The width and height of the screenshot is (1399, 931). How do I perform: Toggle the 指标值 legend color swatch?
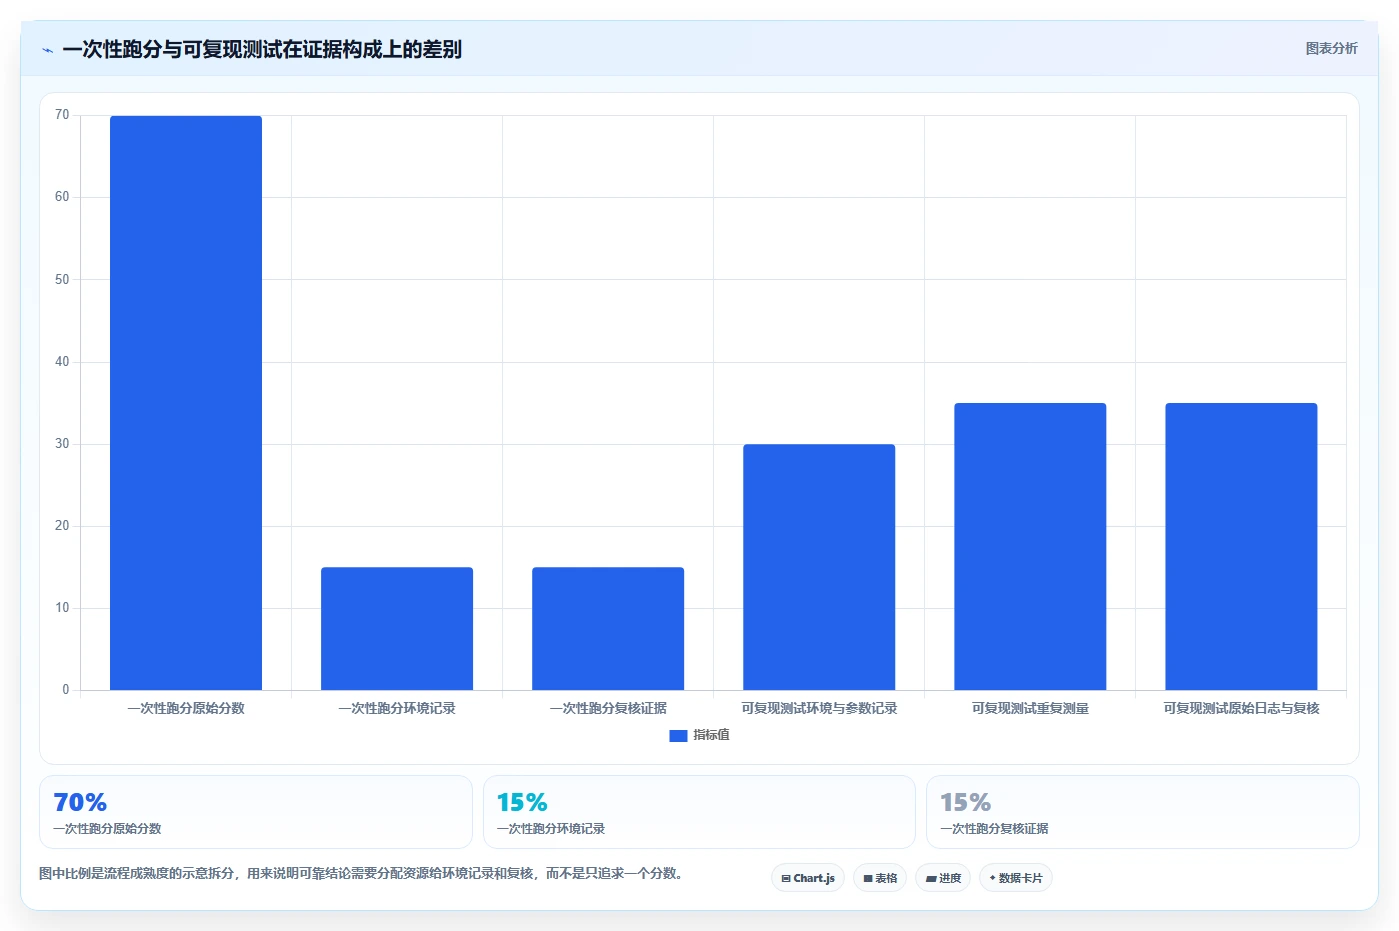tap(678, 735)
